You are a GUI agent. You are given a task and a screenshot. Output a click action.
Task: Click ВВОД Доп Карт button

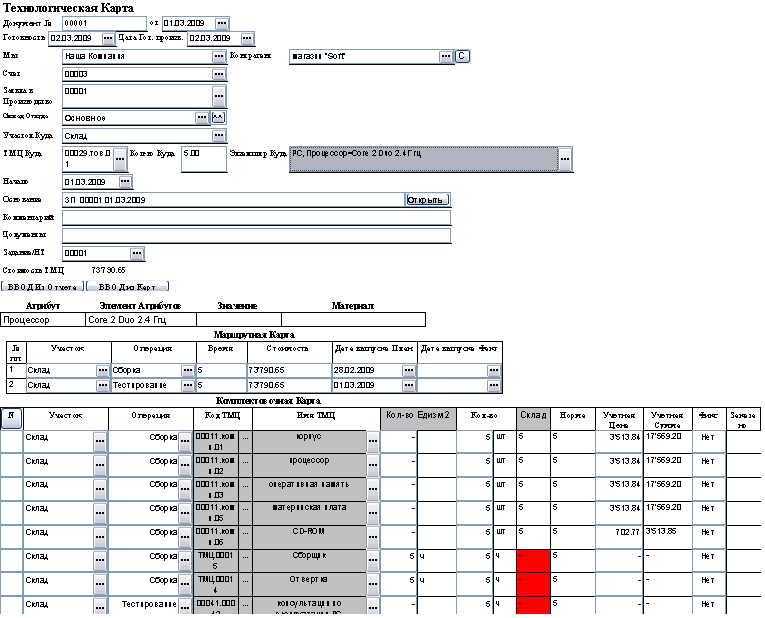click(127, 287)
